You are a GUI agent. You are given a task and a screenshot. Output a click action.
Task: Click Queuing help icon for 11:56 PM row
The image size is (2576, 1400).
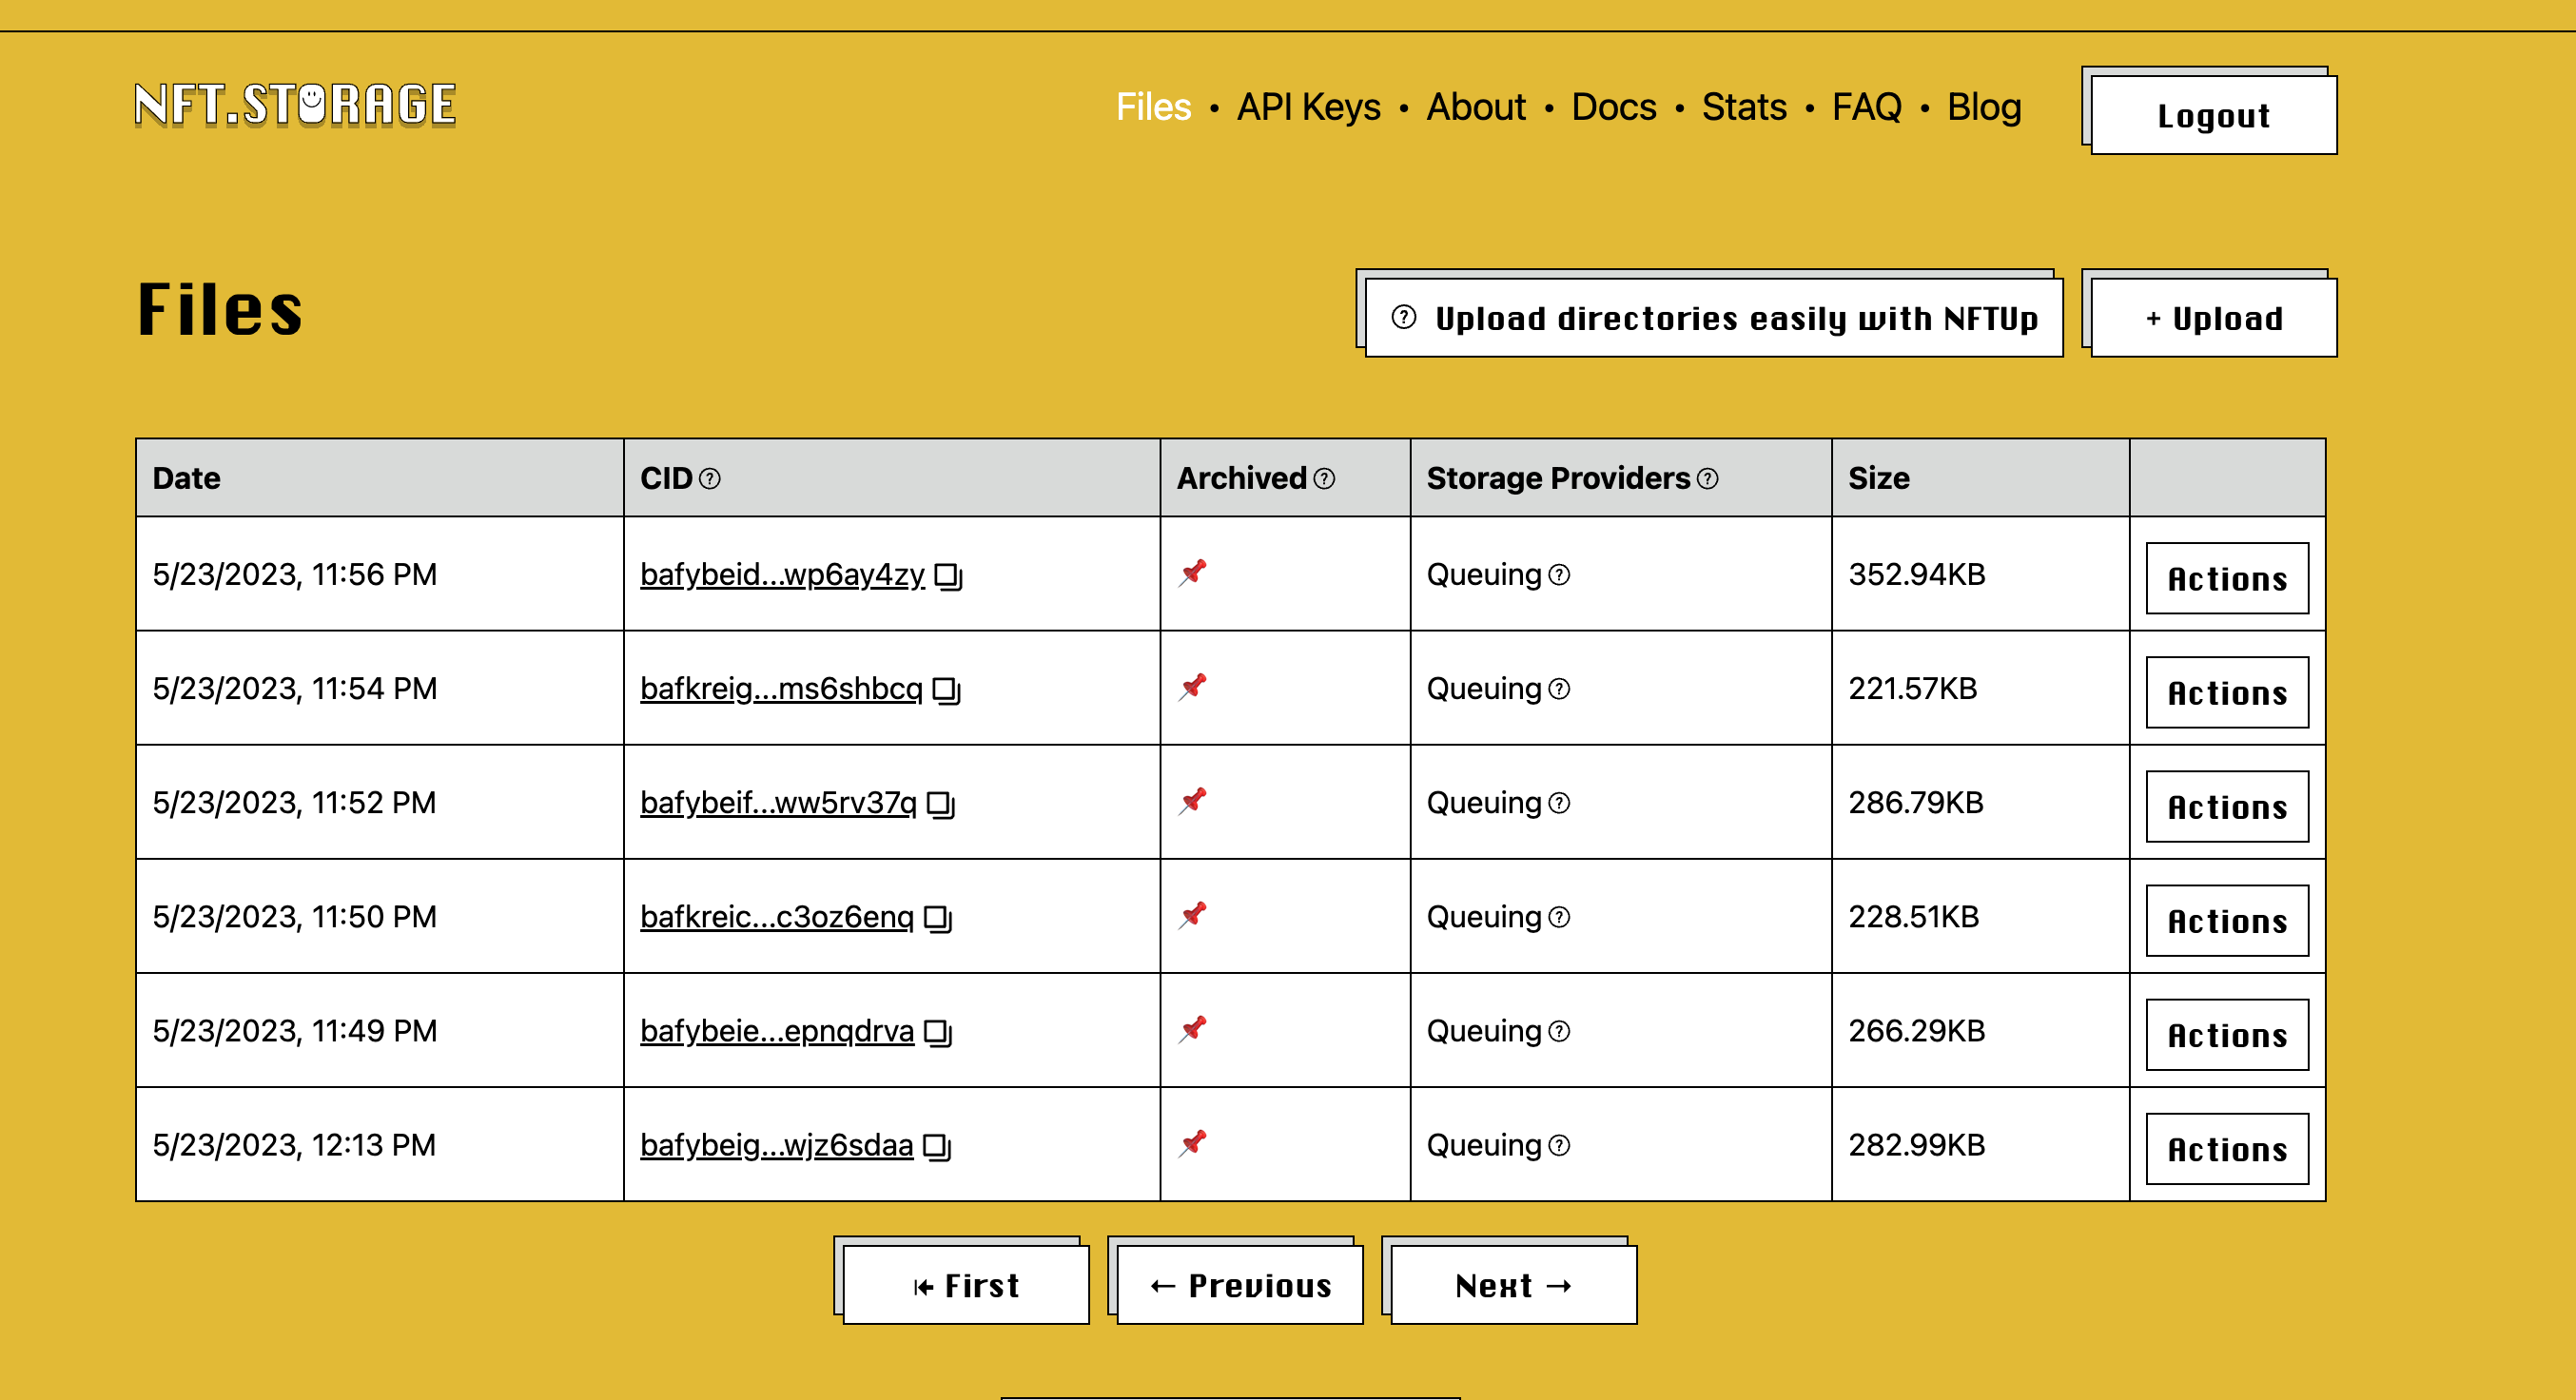1559,575
